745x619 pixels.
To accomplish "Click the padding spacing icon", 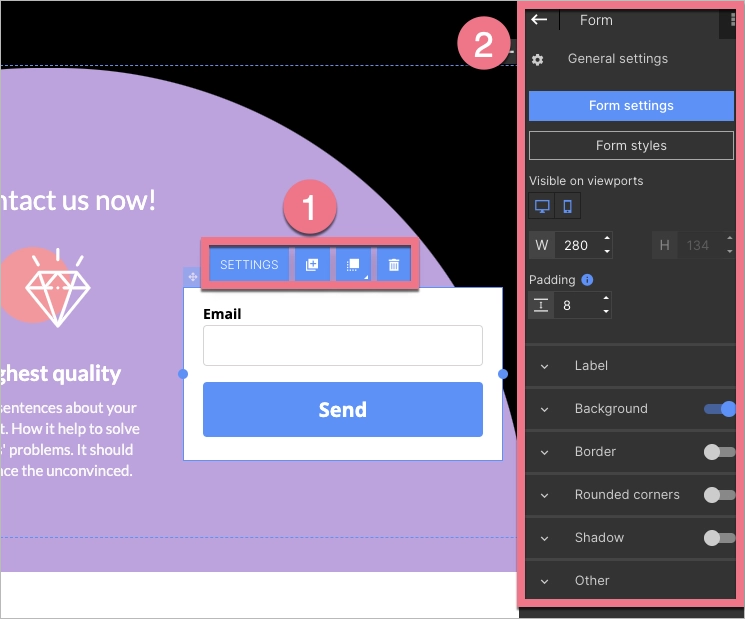I will pyautogui.click(x=541, y=305).
